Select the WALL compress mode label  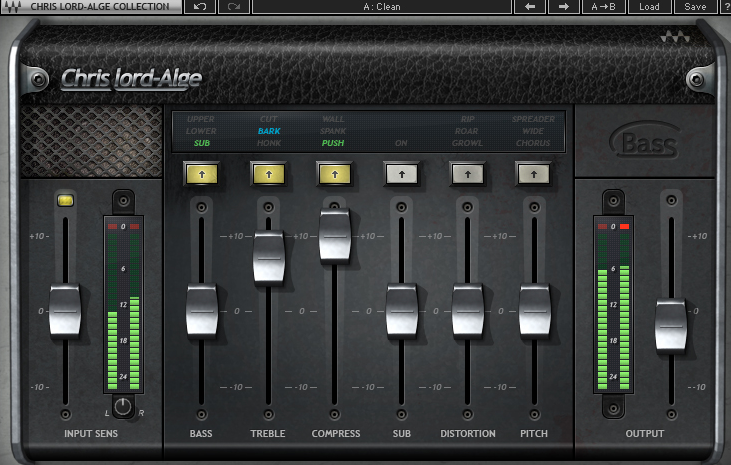click(x=333, y=119)
